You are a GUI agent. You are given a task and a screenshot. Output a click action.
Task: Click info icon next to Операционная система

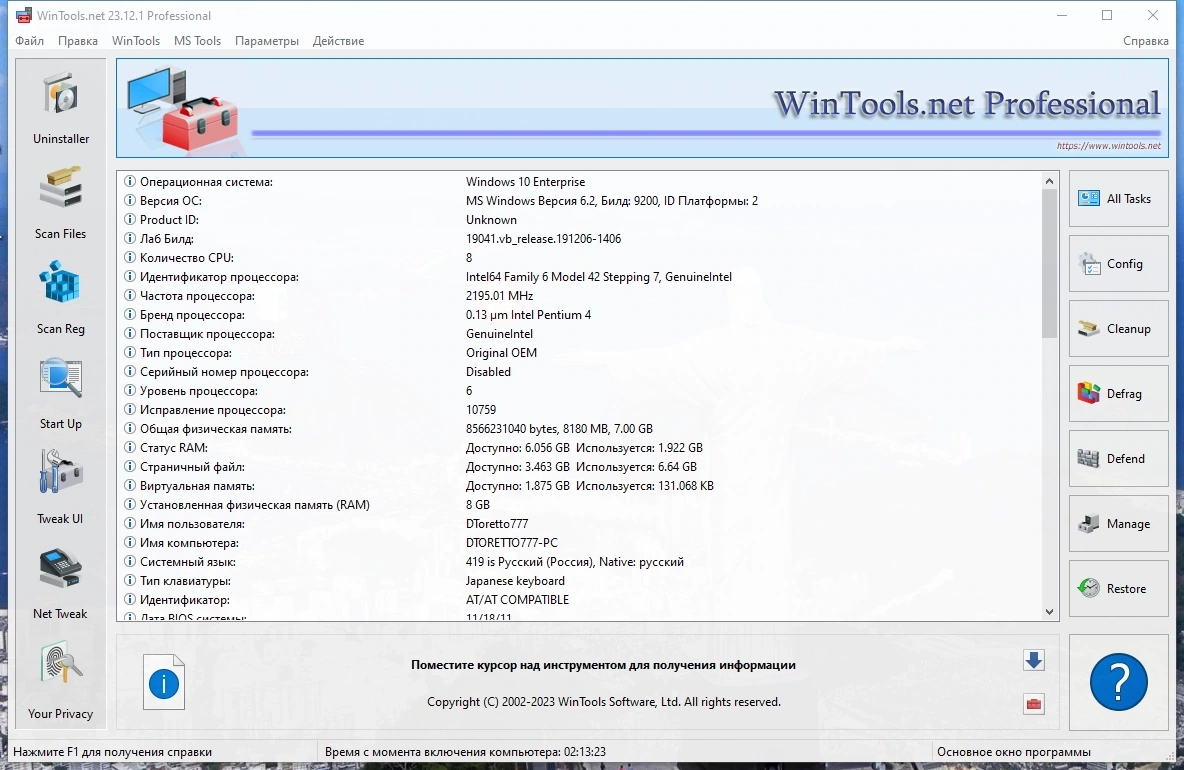click(x=130, y=181)
